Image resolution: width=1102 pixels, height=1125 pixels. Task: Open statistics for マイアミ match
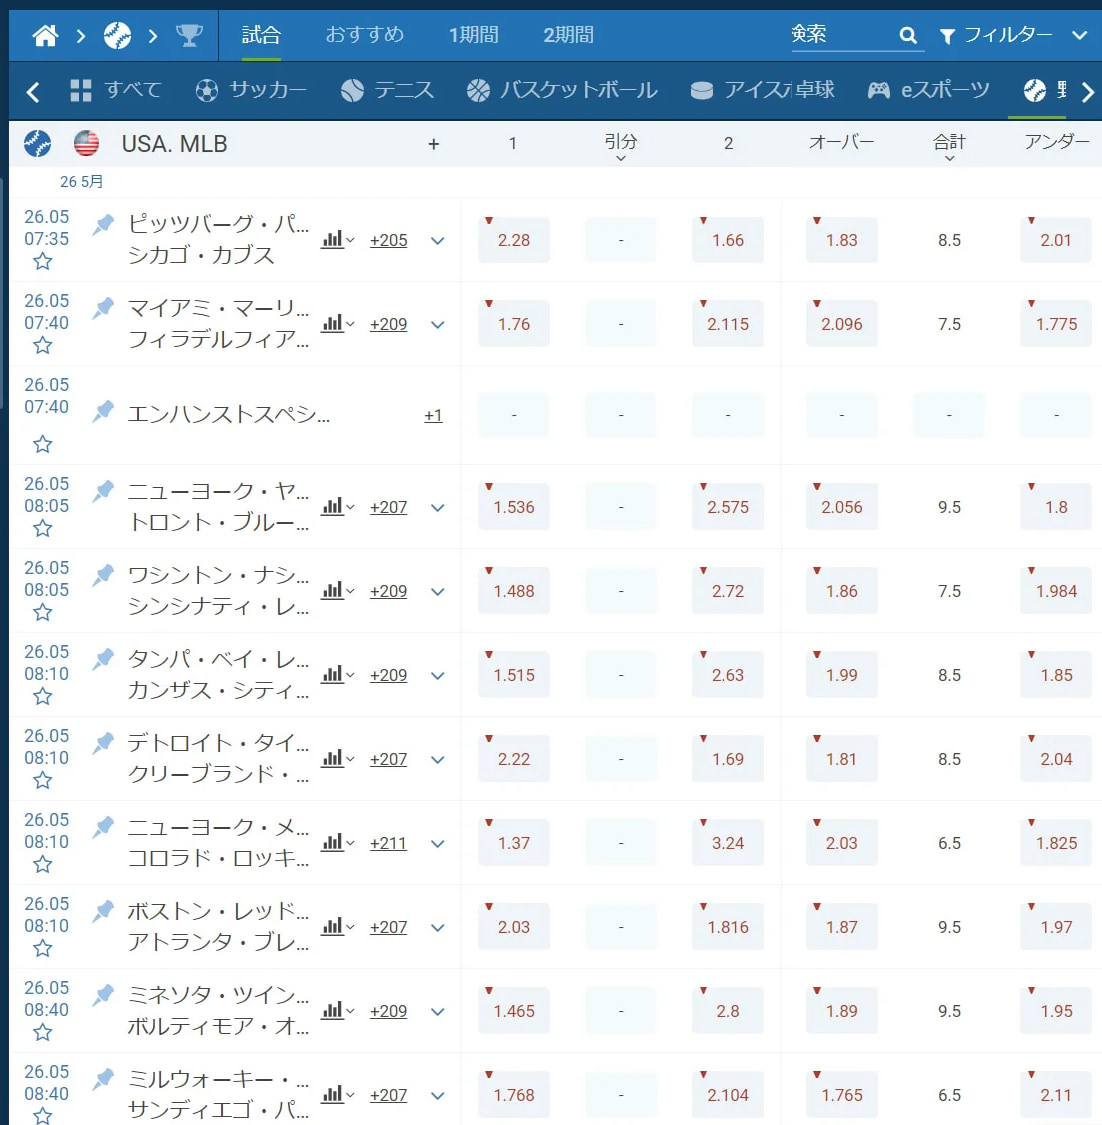[337, 324]
